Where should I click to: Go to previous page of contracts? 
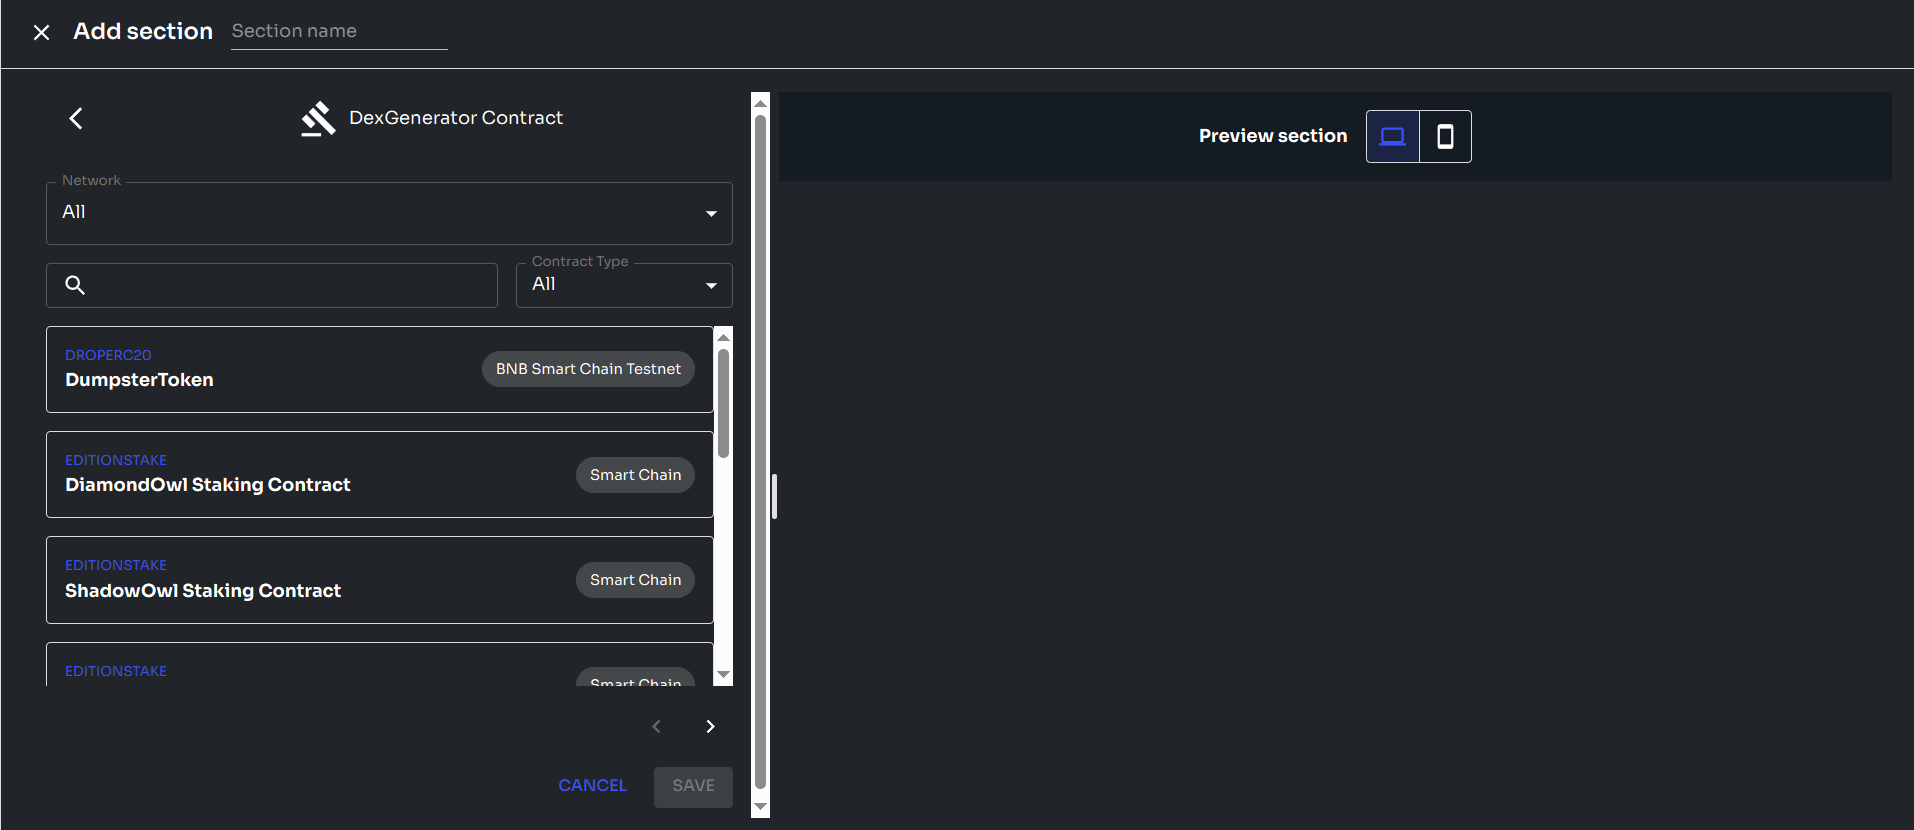tap(657, 727)
